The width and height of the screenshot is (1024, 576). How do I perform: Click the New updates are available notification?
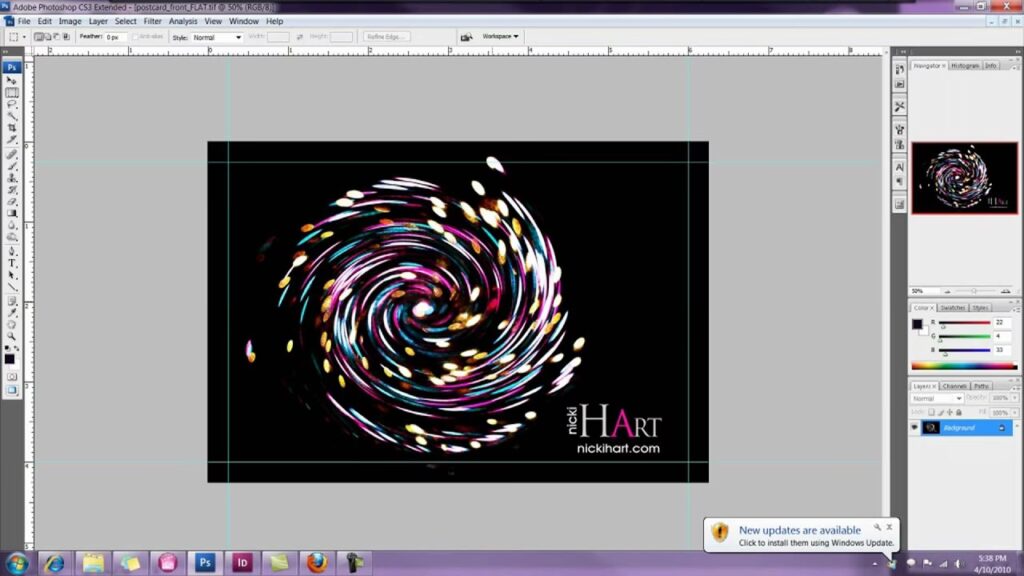click(x=800, y=536)
